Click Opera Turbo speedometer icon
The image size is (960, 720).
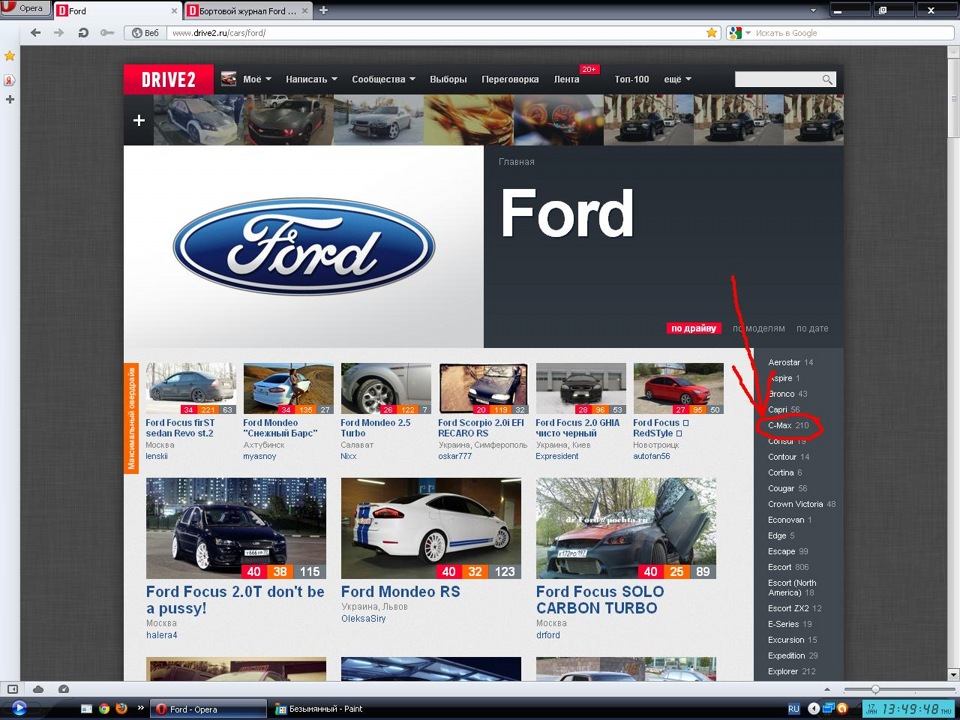click(x=64, y=689)
